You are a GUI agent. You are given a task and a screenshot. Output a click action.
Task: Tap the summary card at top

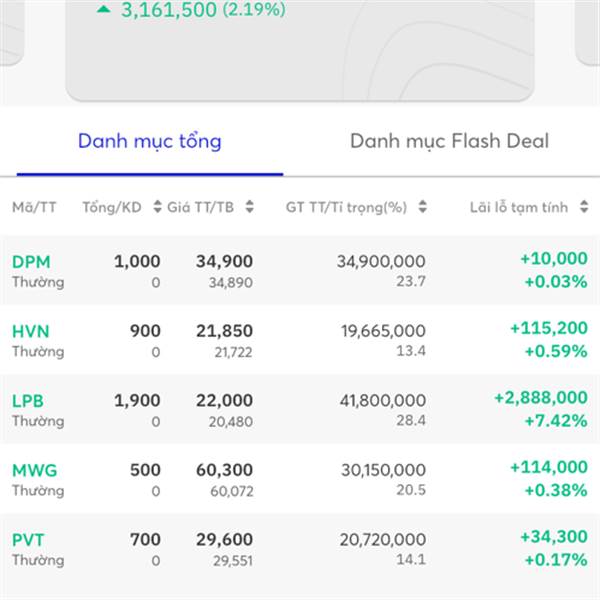(300, 50)
